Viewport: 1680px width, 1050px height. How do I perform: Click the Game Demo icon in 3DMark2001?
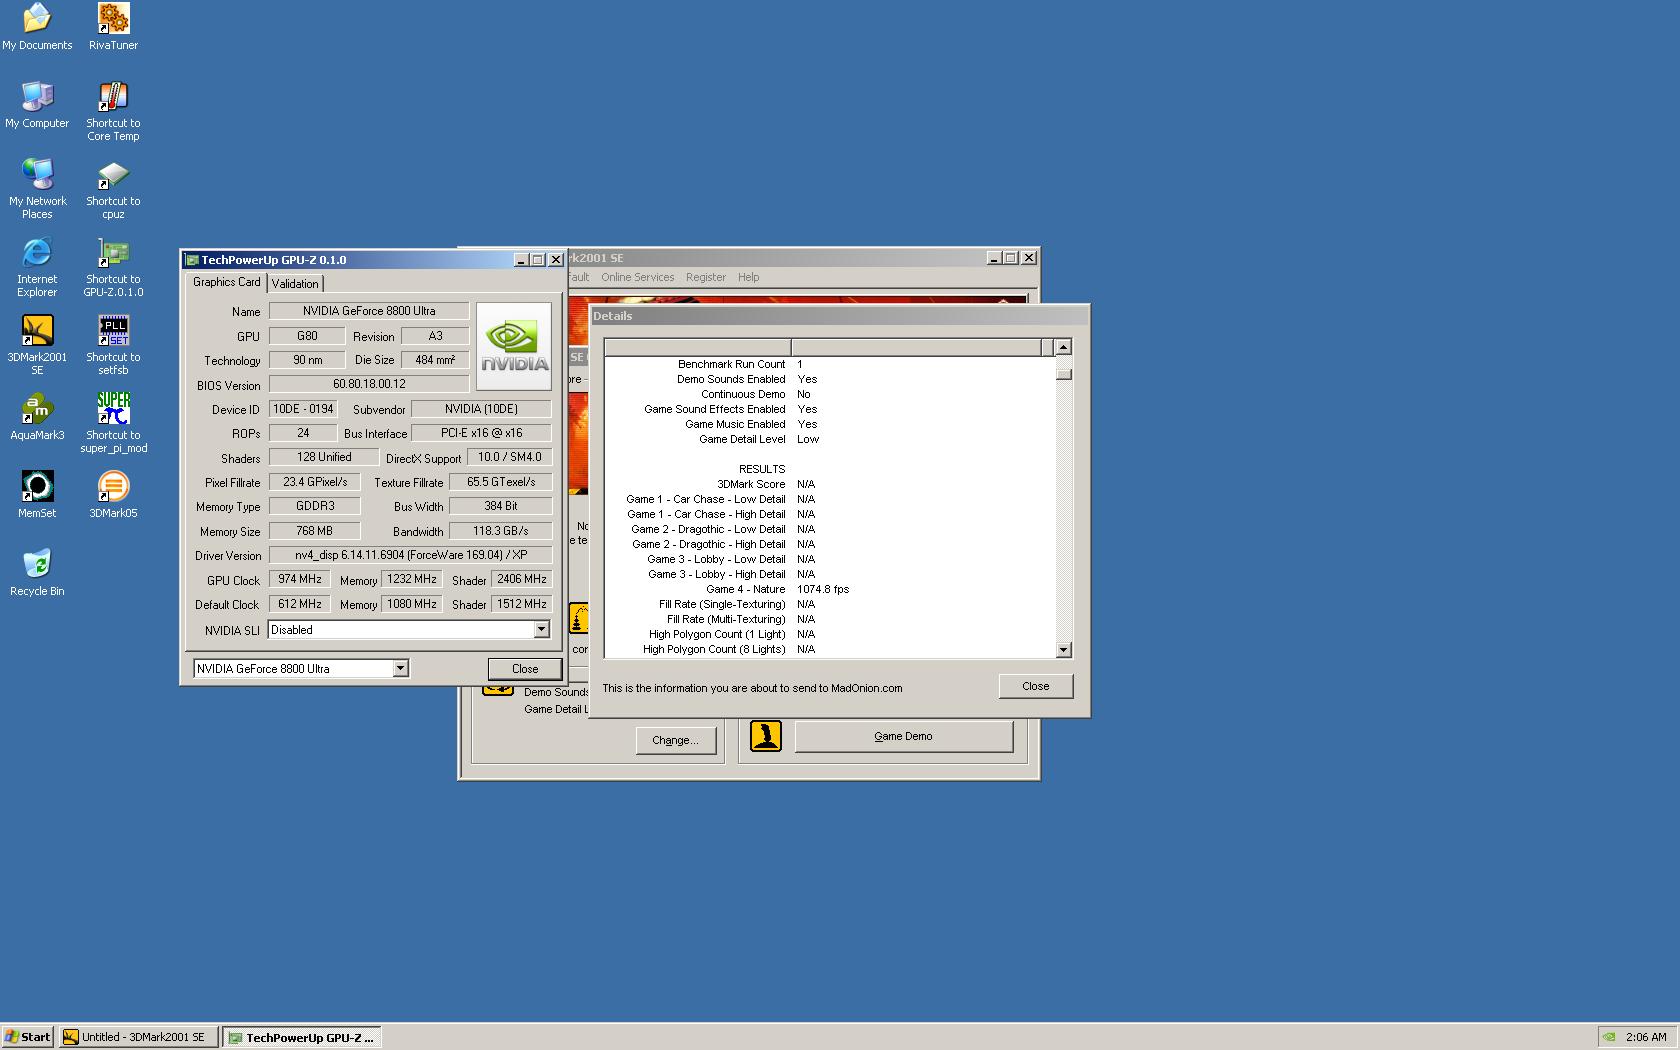pos(766,736)
